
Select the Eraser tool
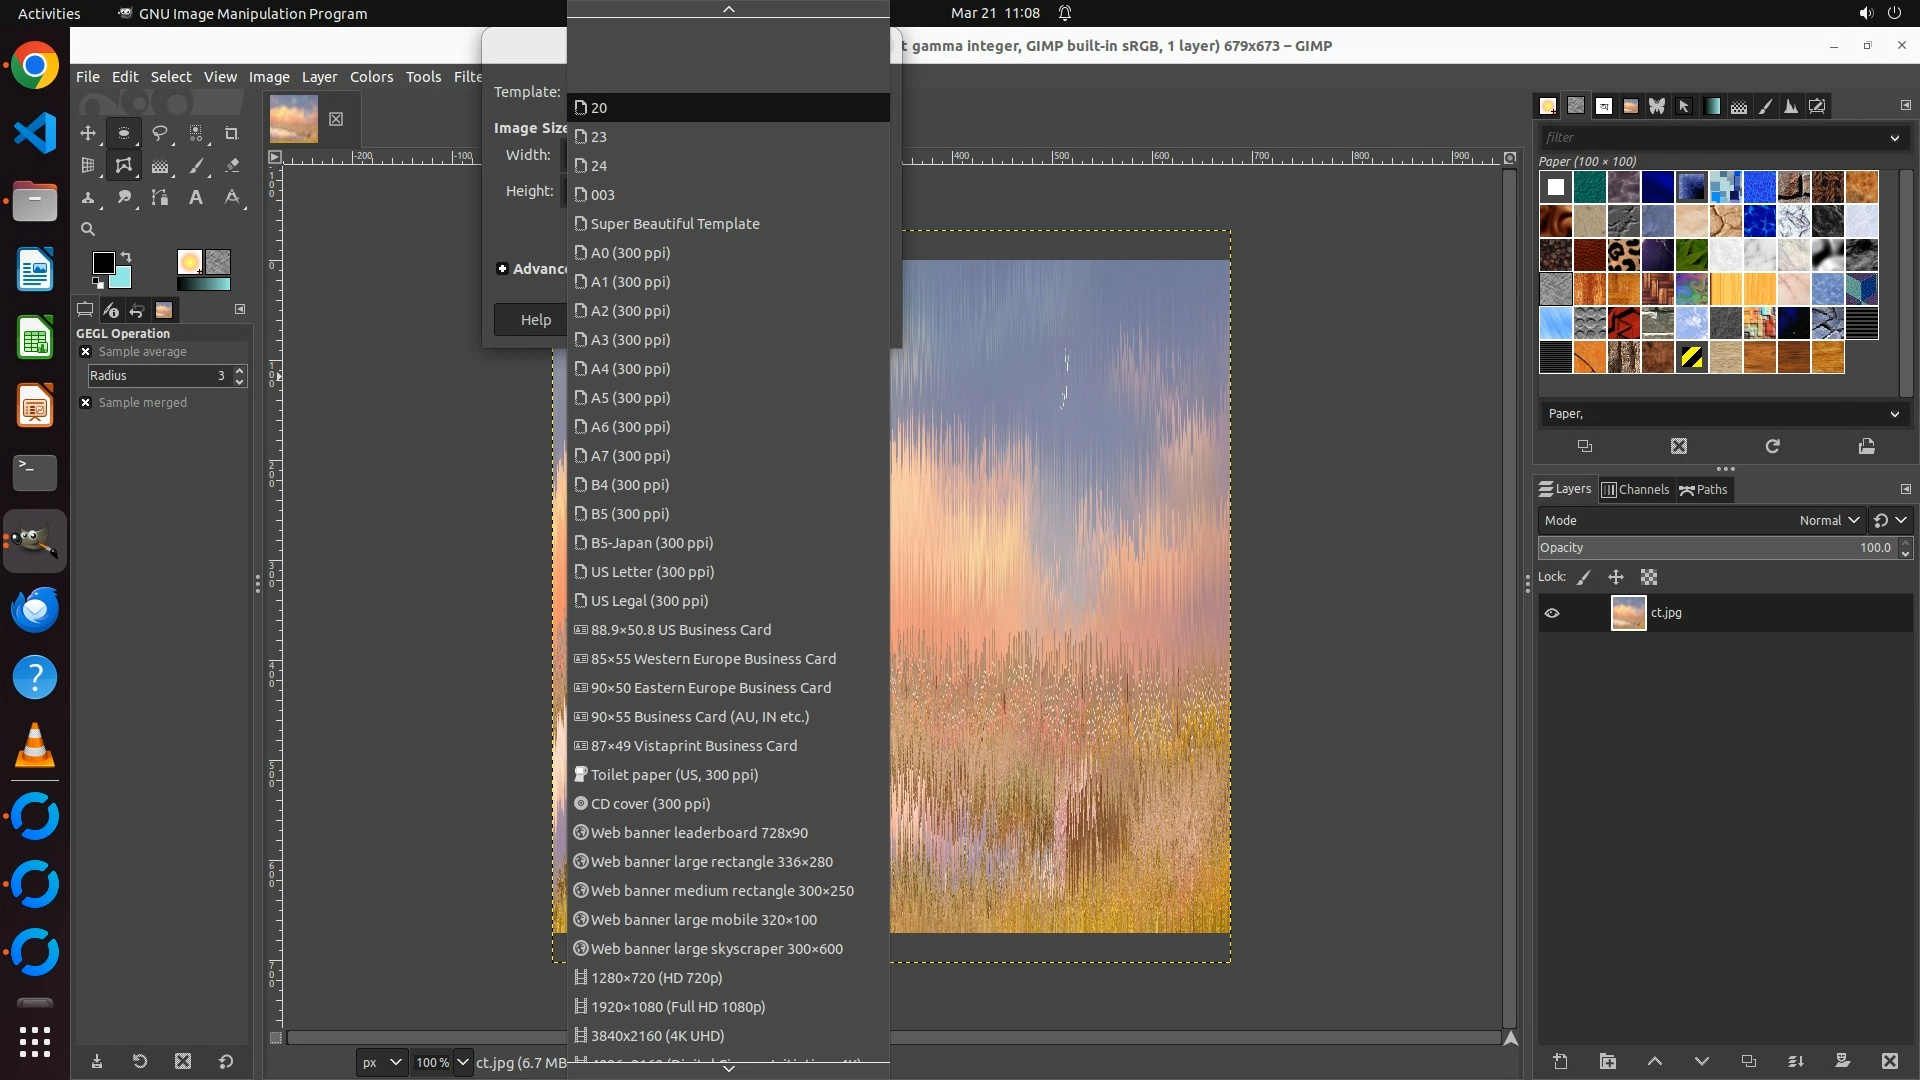click(x=232, y=166)
